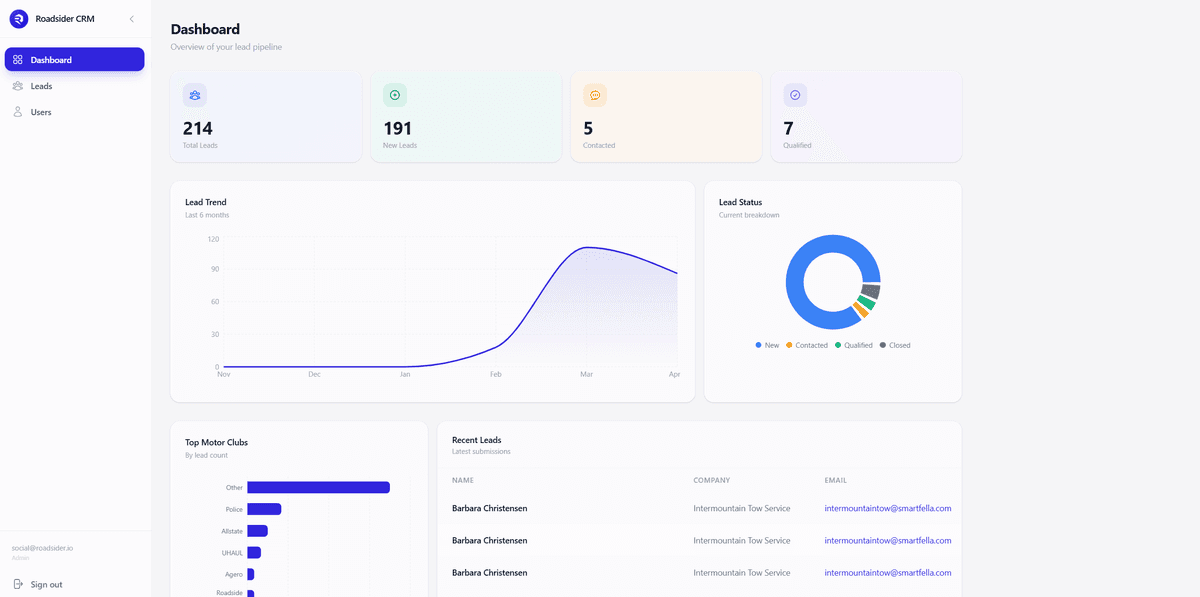The image size is (1200, 597).
Task: Click the Users sidebar person icon
Action: [18, 112]
